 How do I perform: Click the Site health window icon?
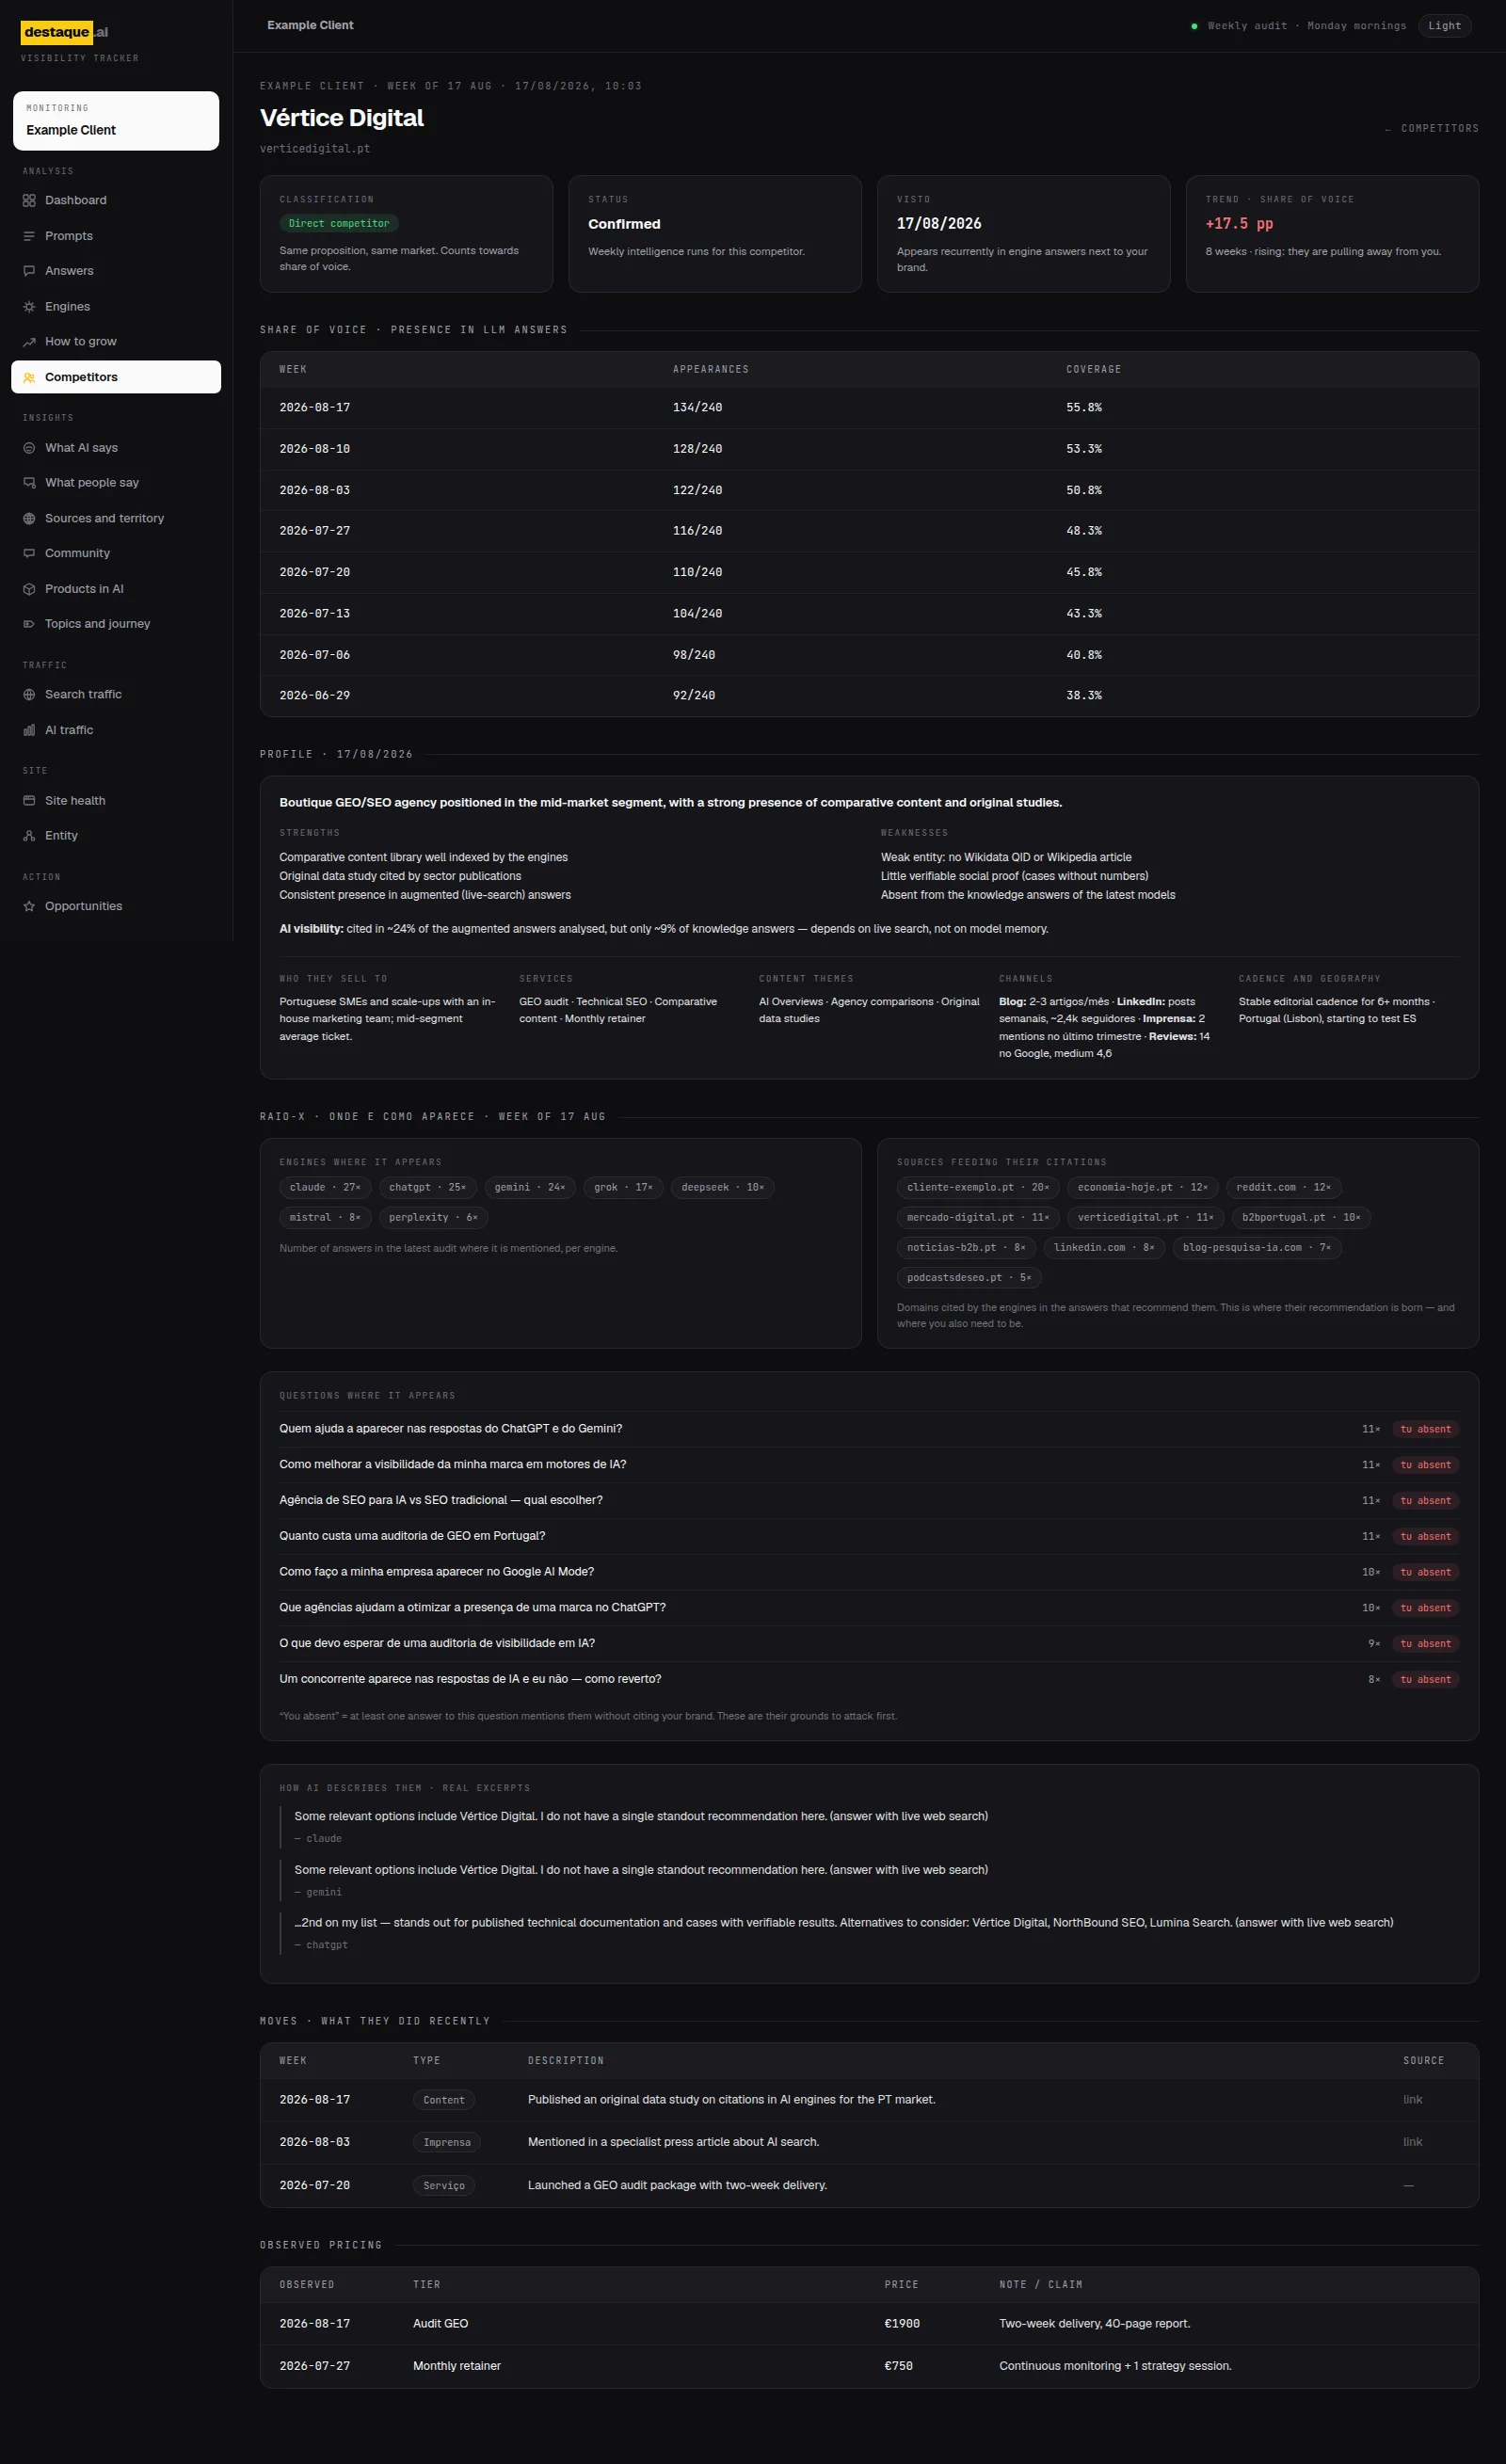coord(29,801)
